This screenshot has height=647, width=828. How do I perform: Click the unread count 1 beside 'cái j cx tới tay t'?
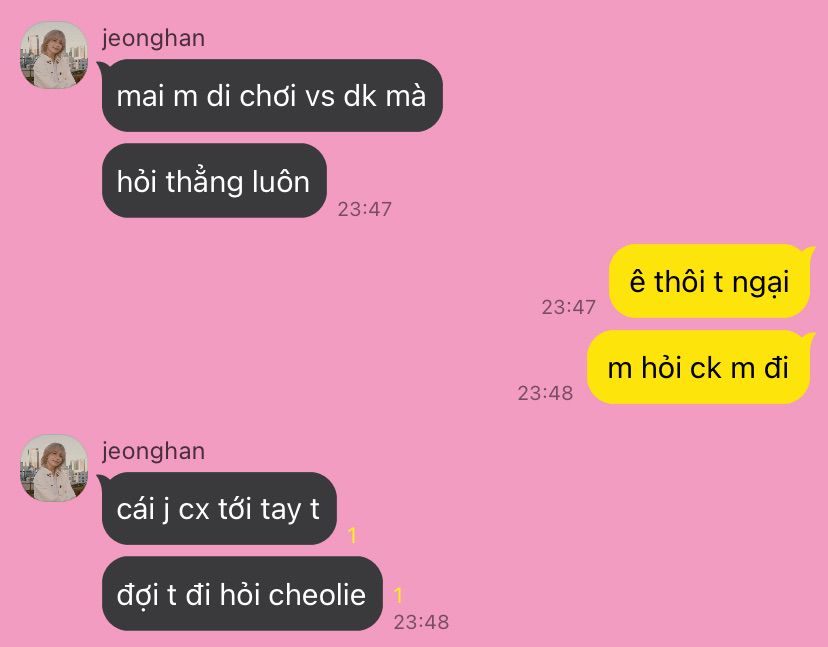click(x=352, y=536)
